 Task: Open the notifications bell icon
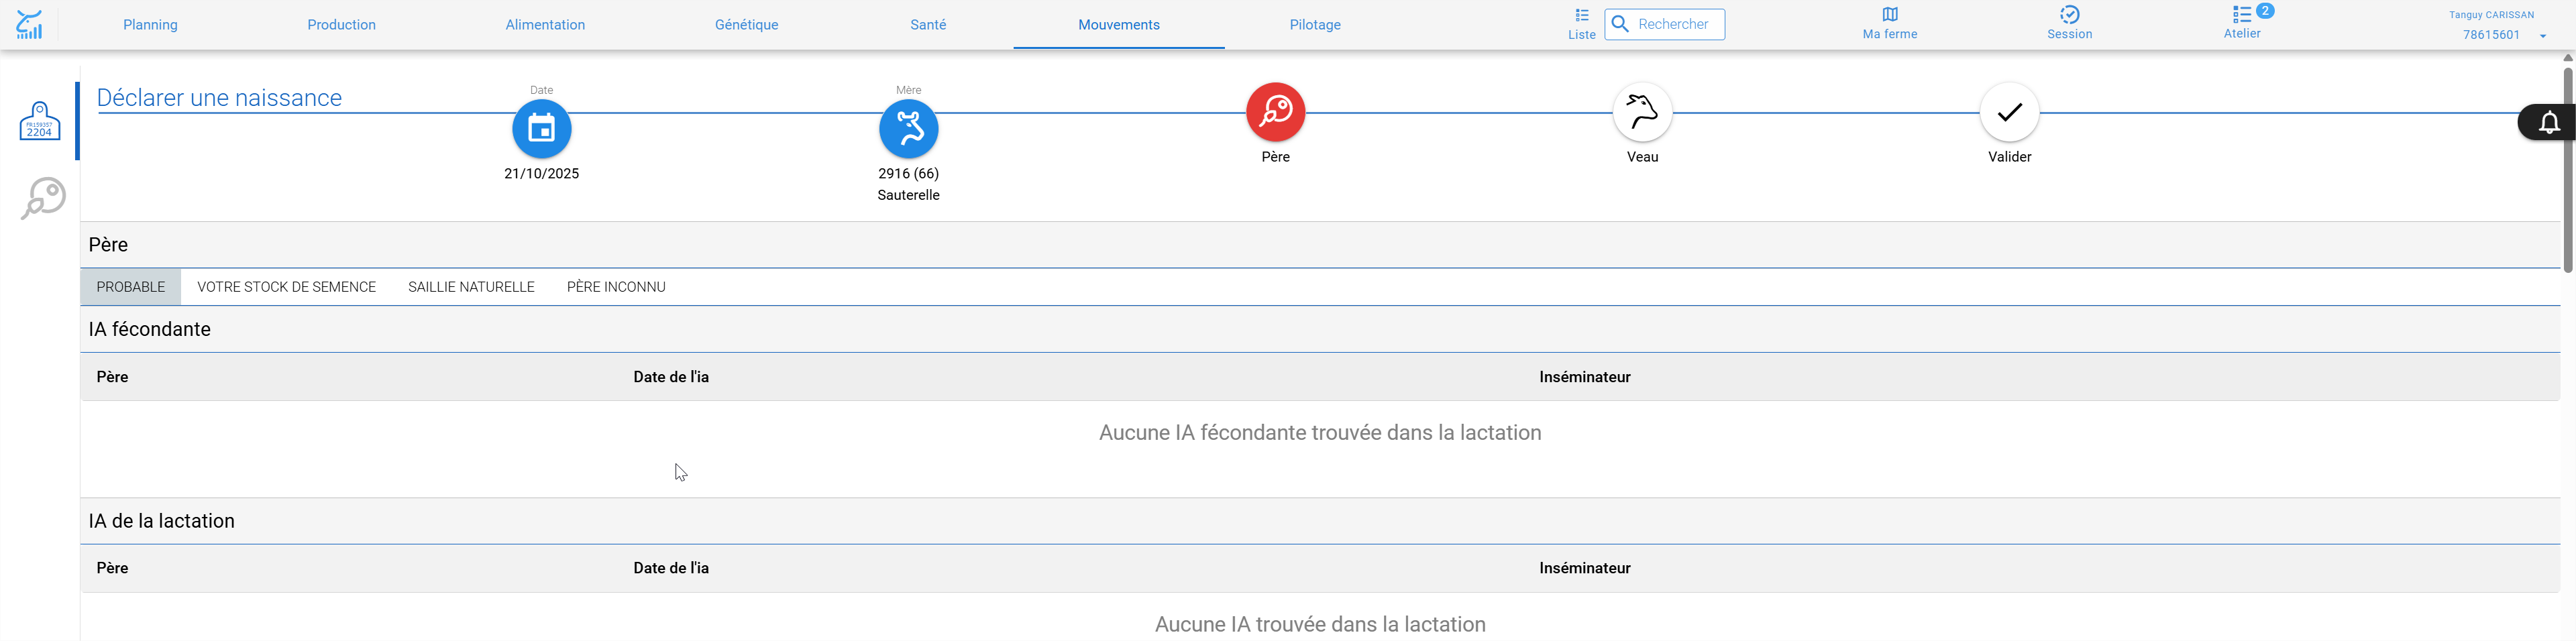click(2549, 123)
